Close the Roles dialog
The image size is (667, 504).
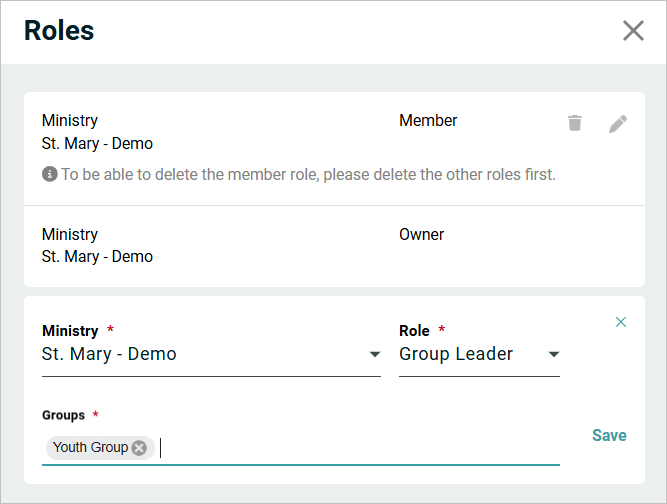tap(633, 31)
